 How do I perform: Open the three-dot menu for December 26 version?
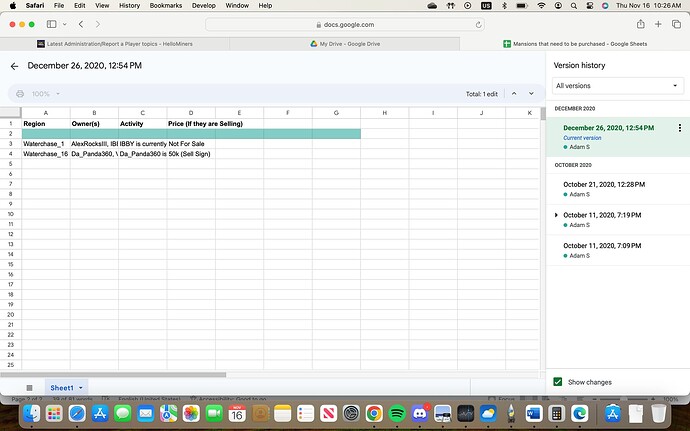pos(680,128)
